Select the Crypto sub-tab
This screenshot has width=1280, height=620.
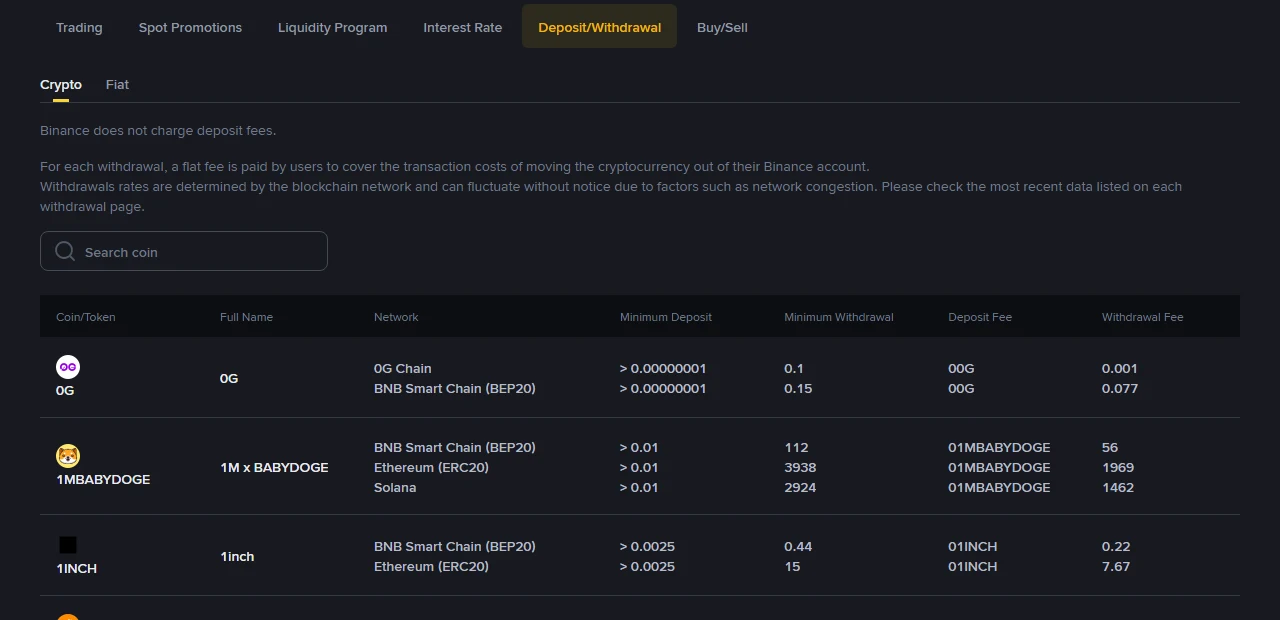pyautogui.click(x=61, y=85)
